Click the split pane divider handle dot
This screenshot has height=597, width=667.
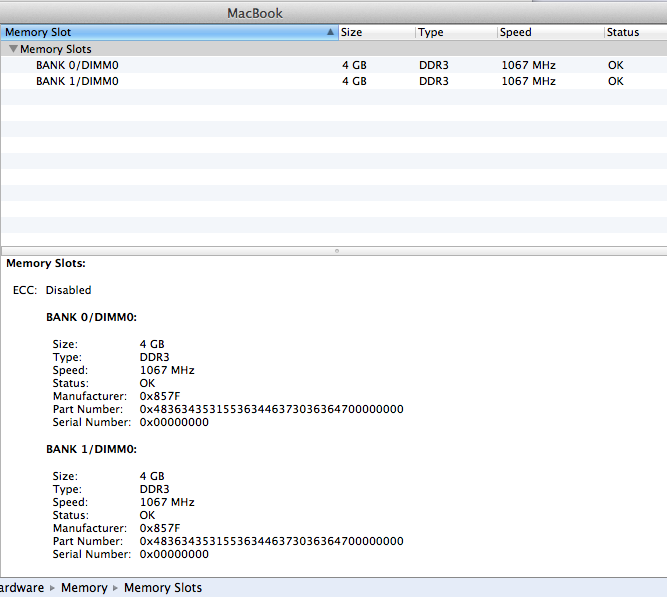coord(337,251)
